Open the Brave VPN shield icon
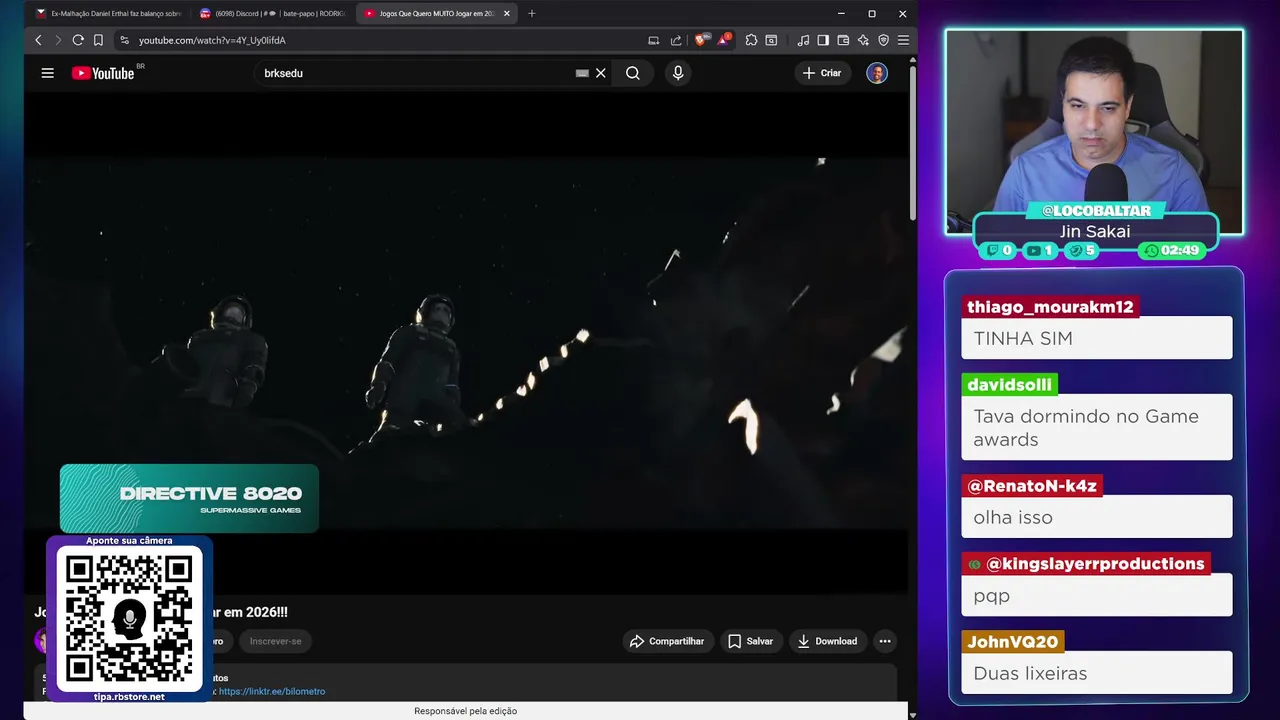 point(883,40)
